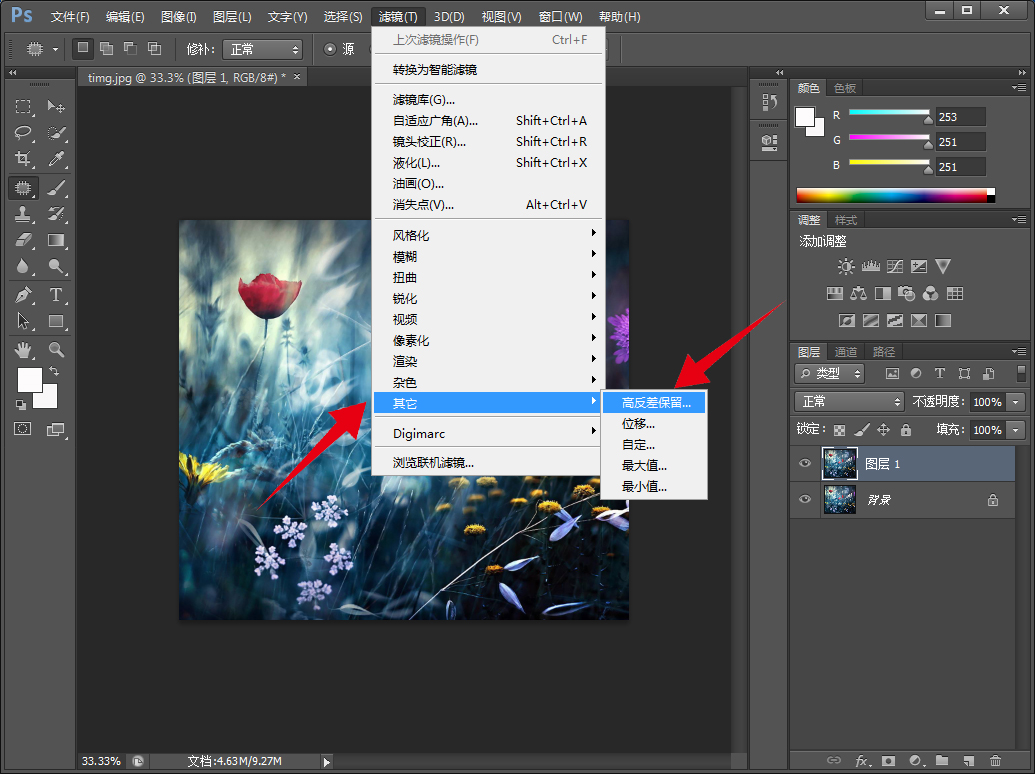Select the Lasso tool
The image size is (1035, 774).
(x=23, y=133)
